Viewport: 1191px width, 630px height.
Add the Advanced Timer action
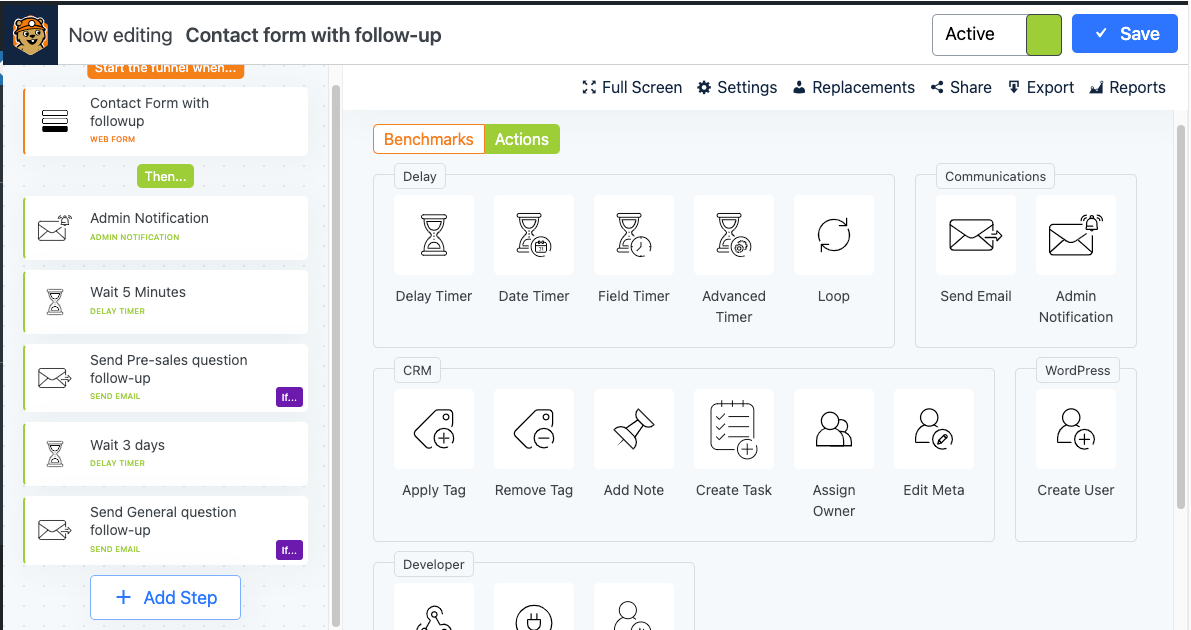(734, 235)
